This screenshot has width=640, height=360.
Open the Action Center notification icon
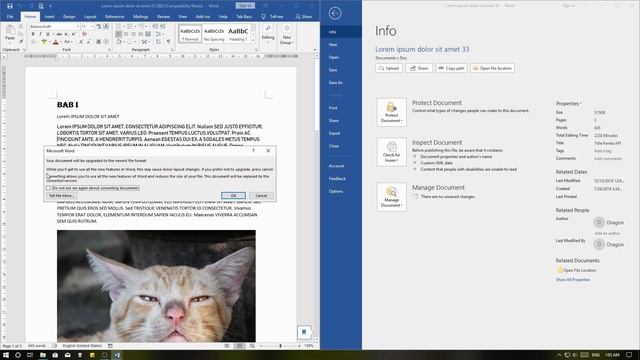(x=629, y=355)
